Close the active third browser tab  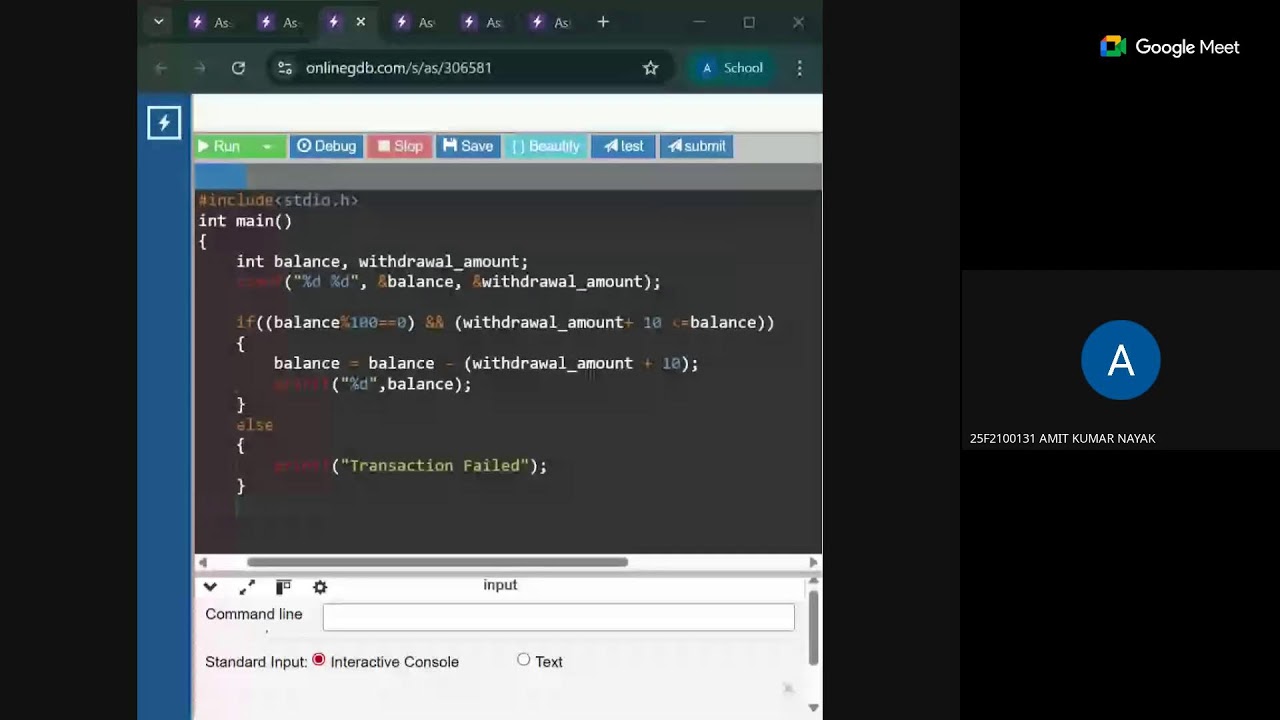(x=361, y=22)
